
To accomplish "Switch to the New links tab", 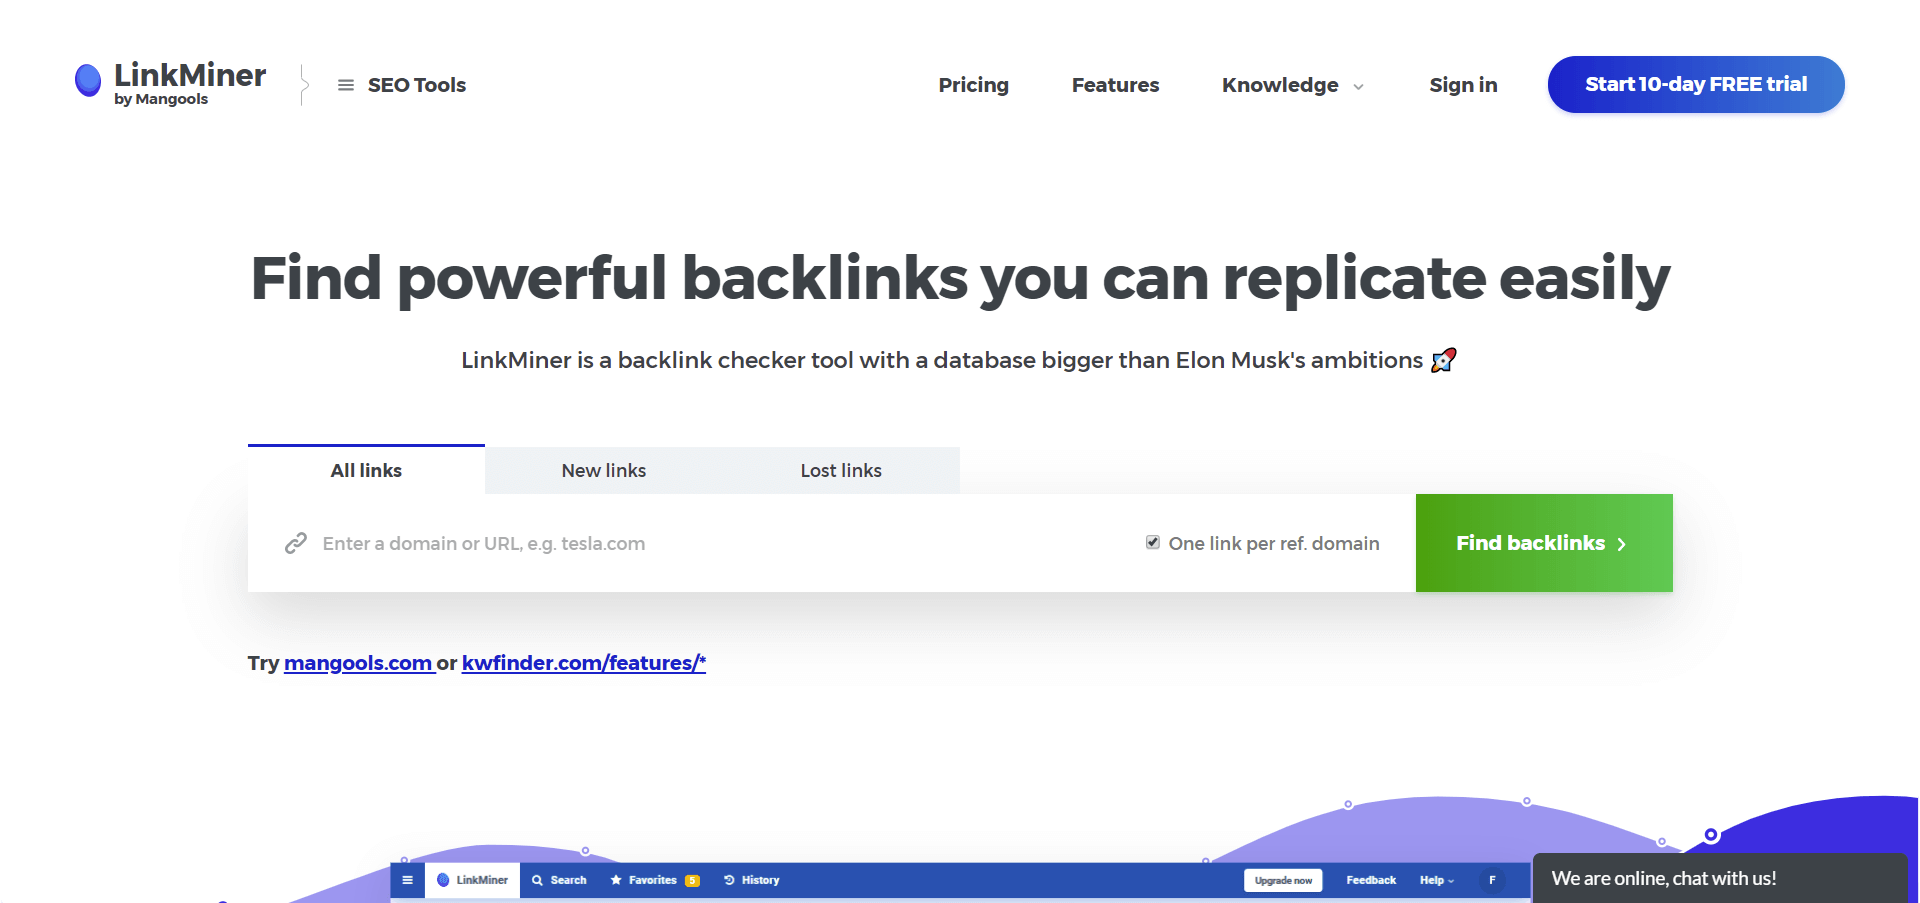I will [x=604, y=470].
